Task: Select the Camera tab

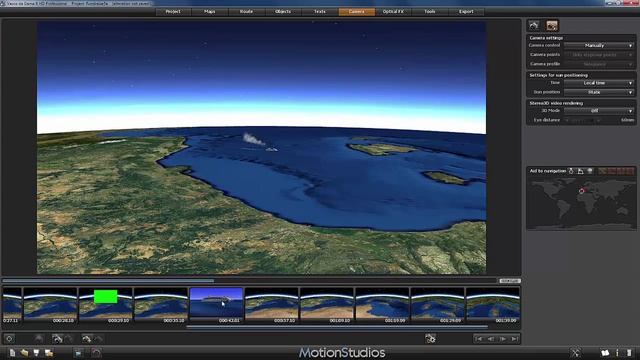Action: (356, 12)
